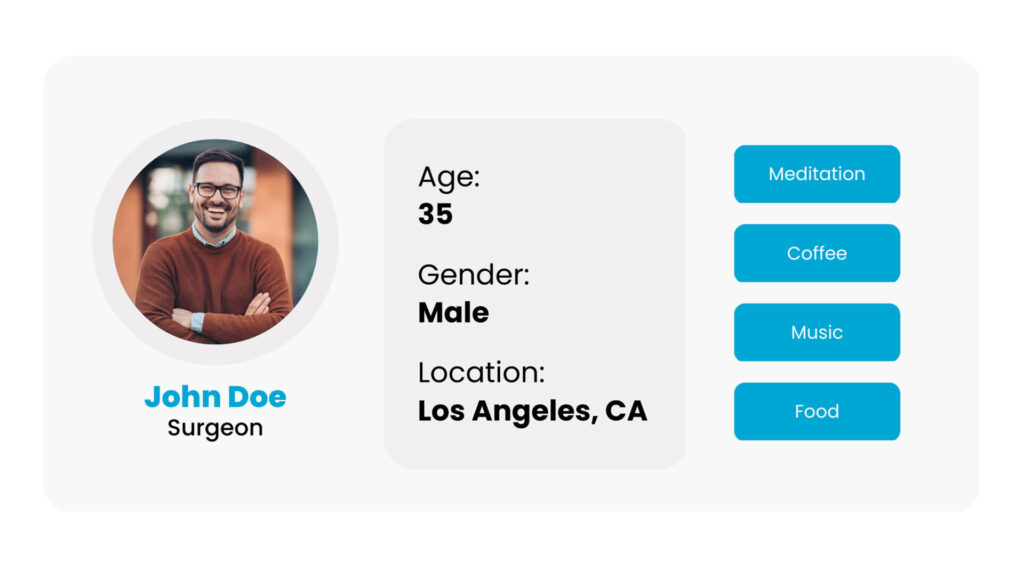Select the Coffee interest tag
The height and width of the screenshot is (569, 1024).
coord(816,253)
